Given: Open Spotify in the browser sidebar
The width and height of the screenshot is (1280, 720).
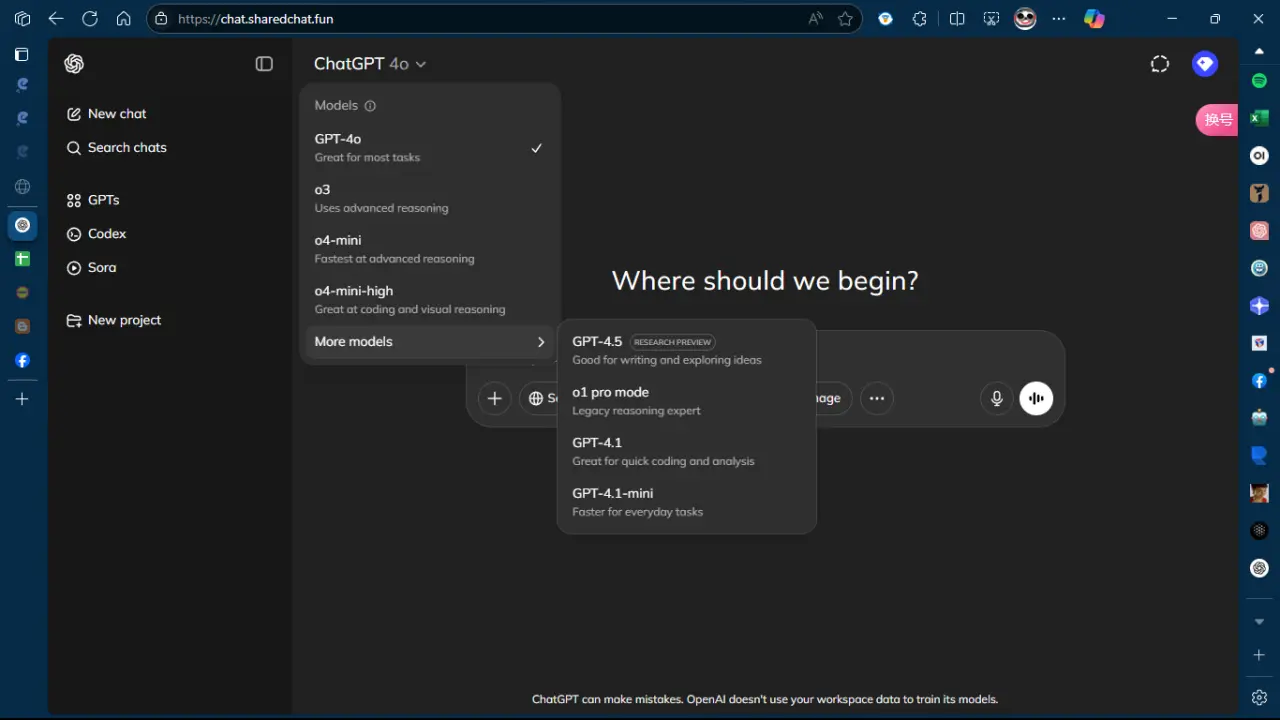Looking at the screenshot, I should tap(1260, 80).
